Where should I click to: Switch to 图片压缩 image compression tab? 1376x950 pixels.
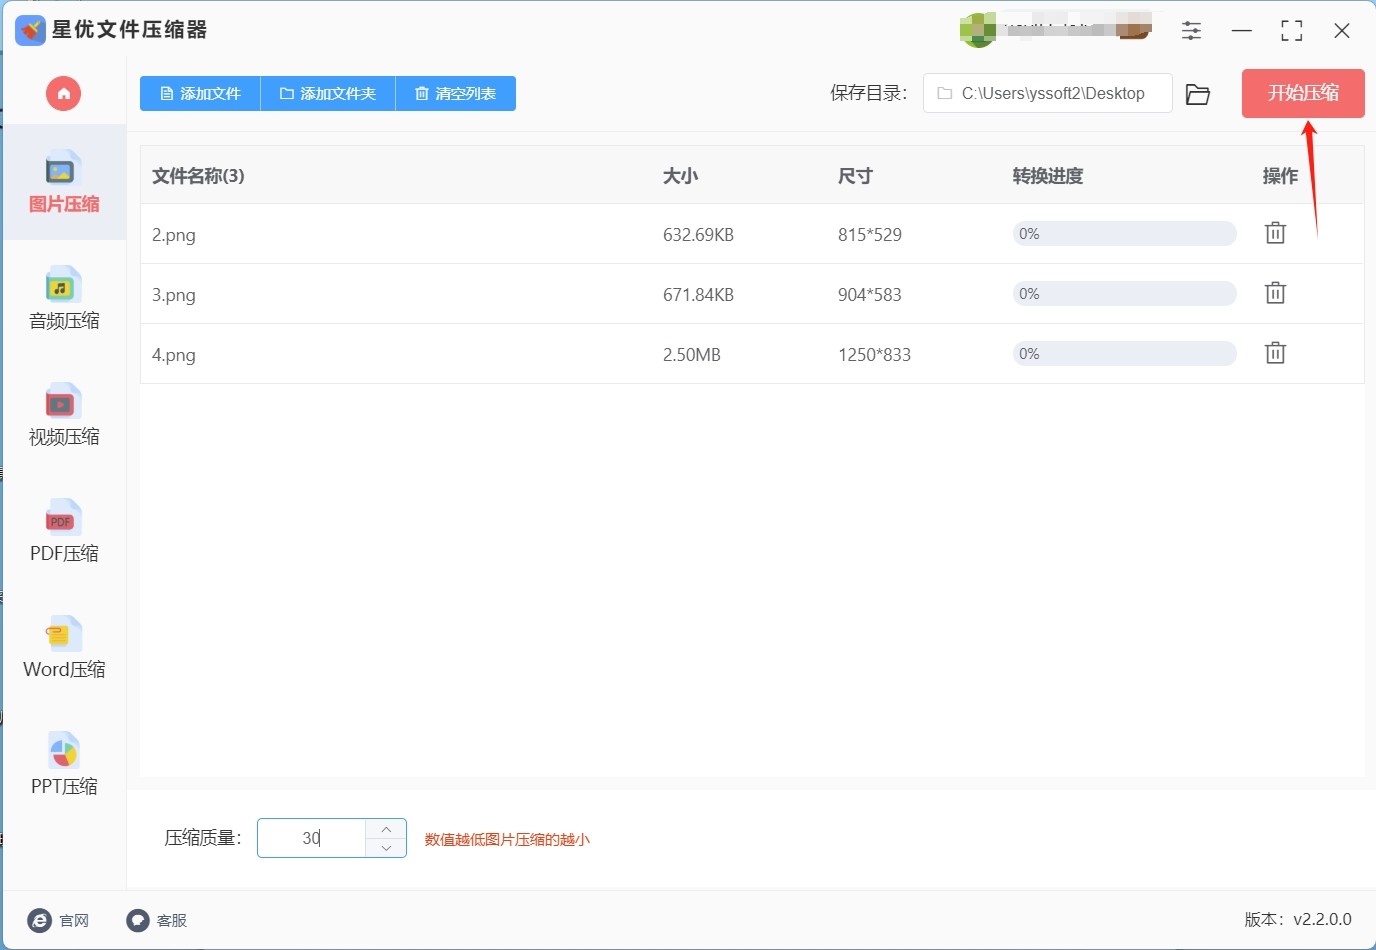tap(64, 183)
